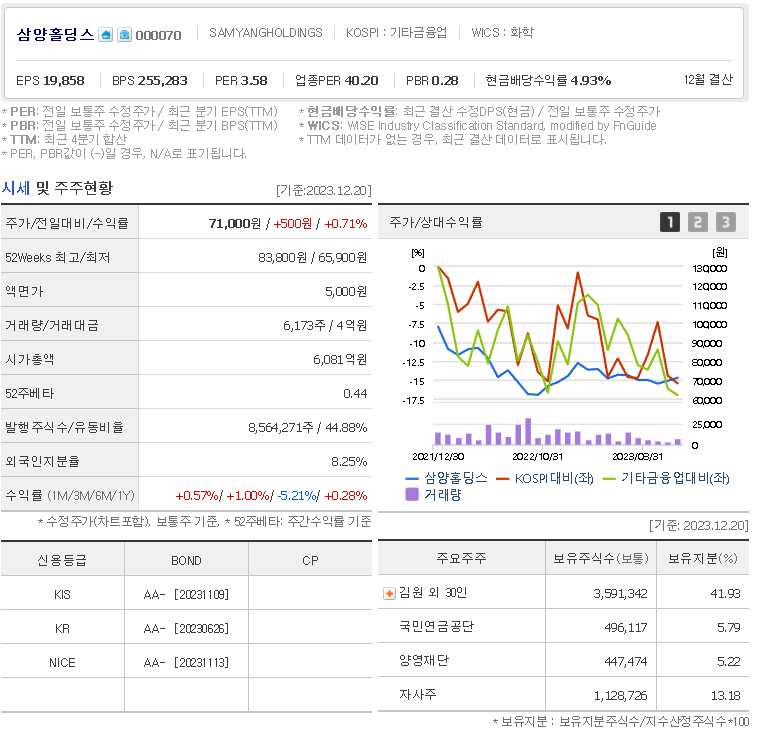Select stock code 000070
758x738 pixels.
(x=158, y=35)
